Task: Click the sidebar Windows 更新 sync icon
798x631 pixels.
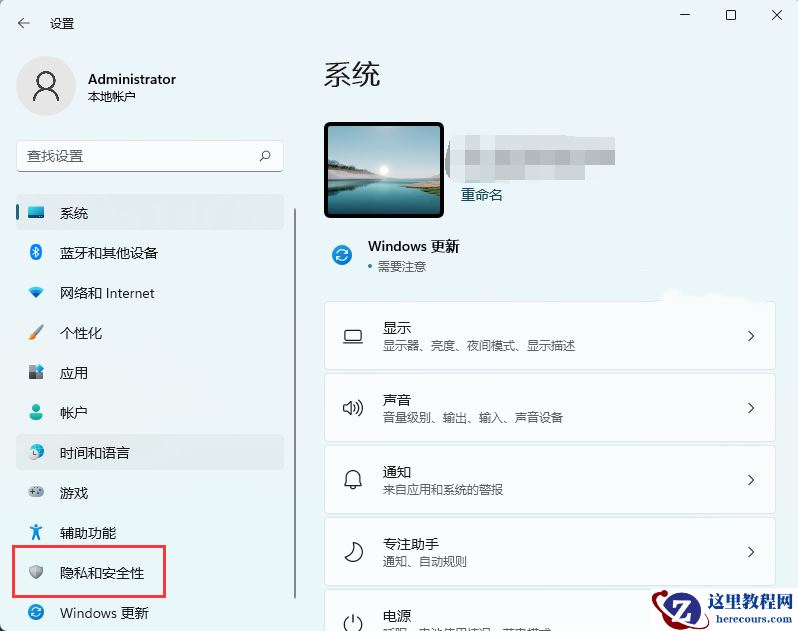Action: pos(36,612)
